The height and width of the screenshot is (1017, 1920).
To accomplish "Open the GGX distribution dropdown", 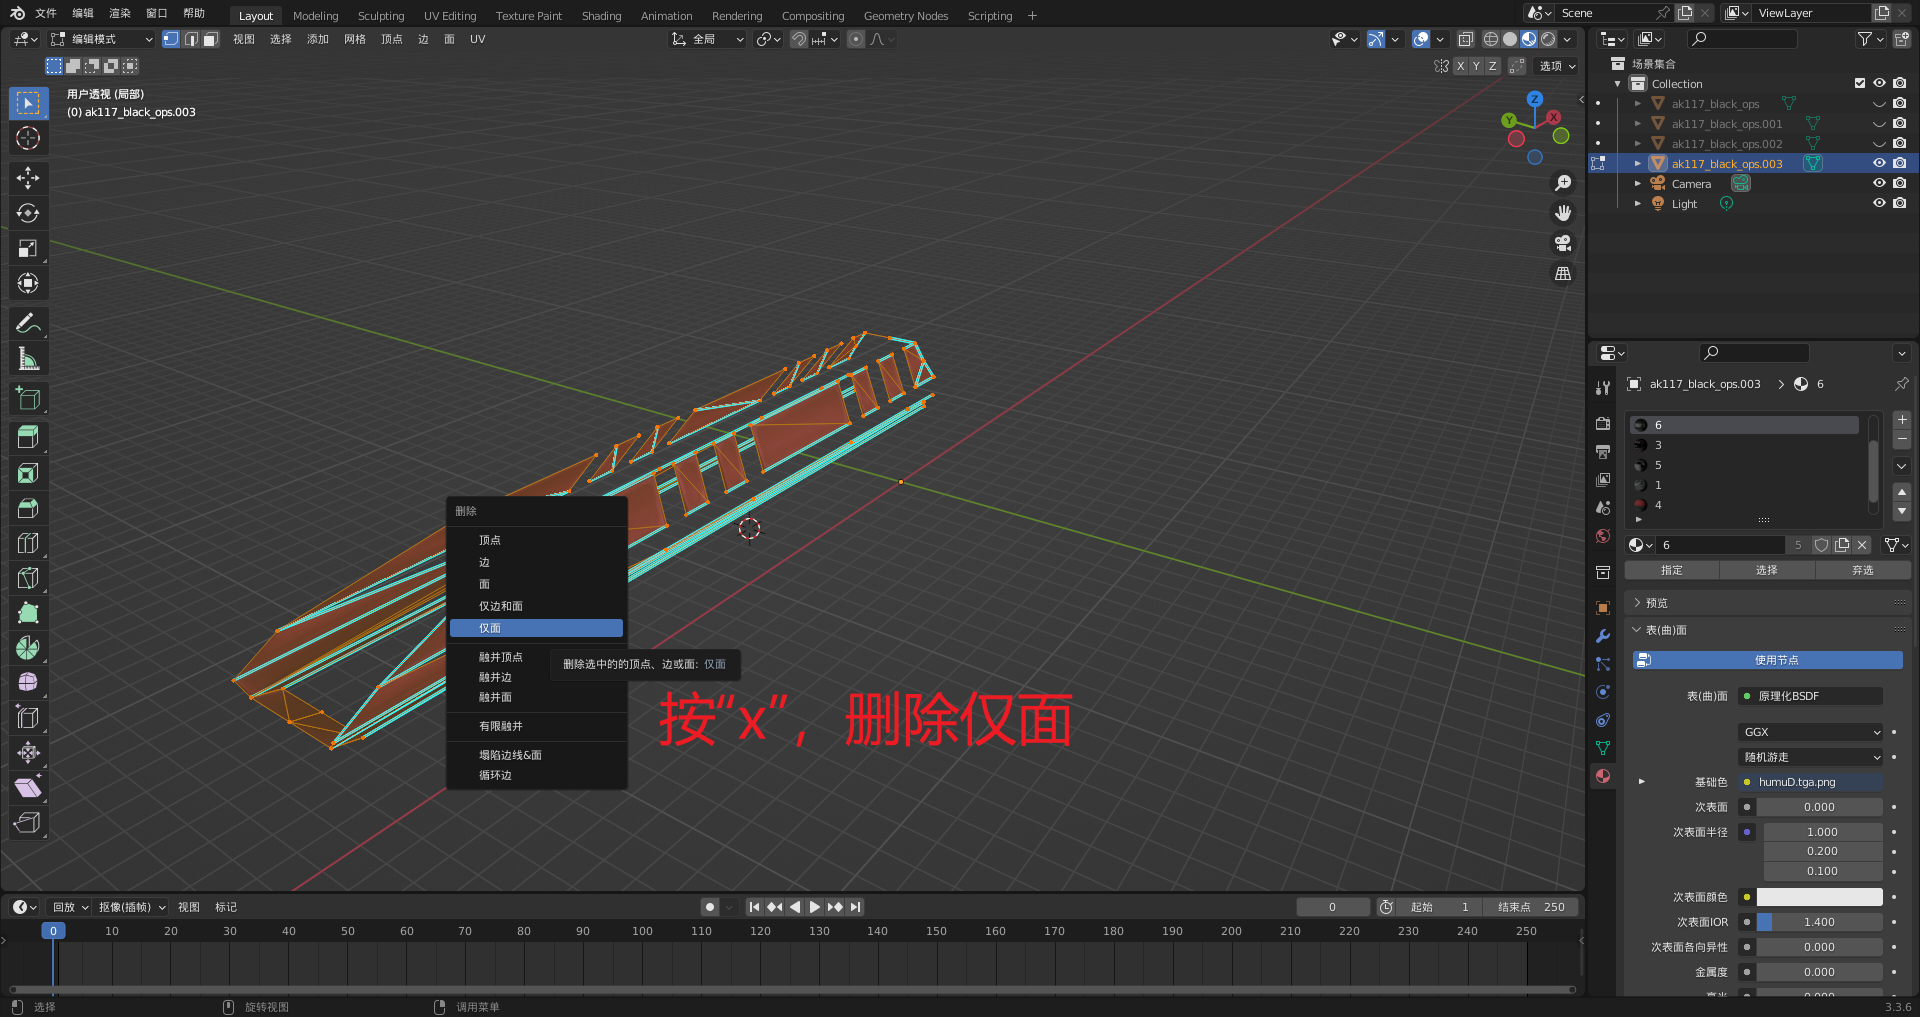I will point(1811,732).
